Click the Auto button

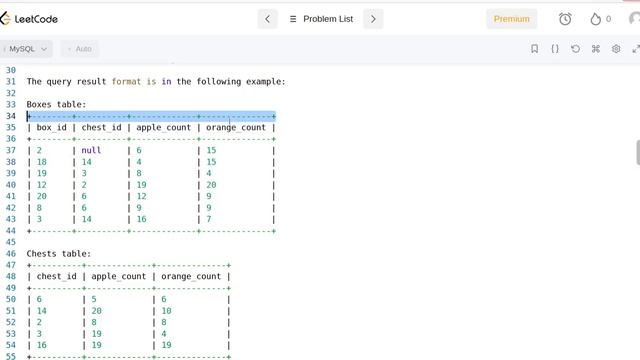(80, 49)
